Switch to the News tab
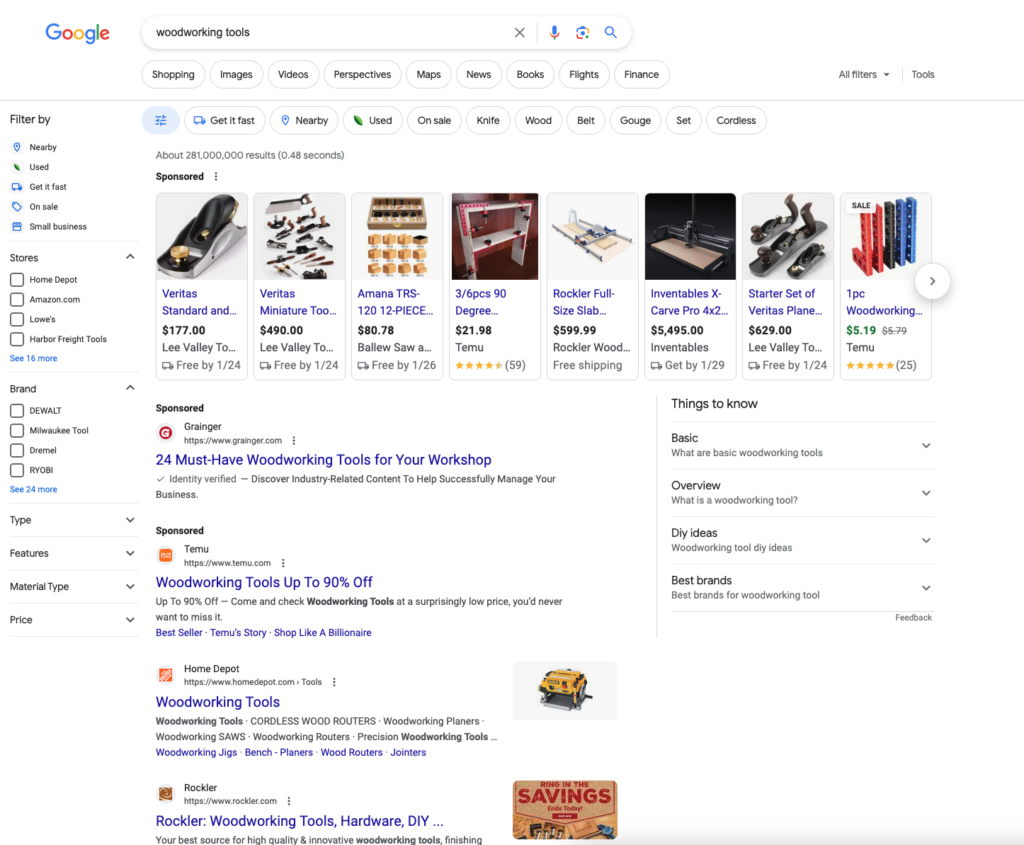The width and height of the screenshot is (1024, 845). click(479, 74)
